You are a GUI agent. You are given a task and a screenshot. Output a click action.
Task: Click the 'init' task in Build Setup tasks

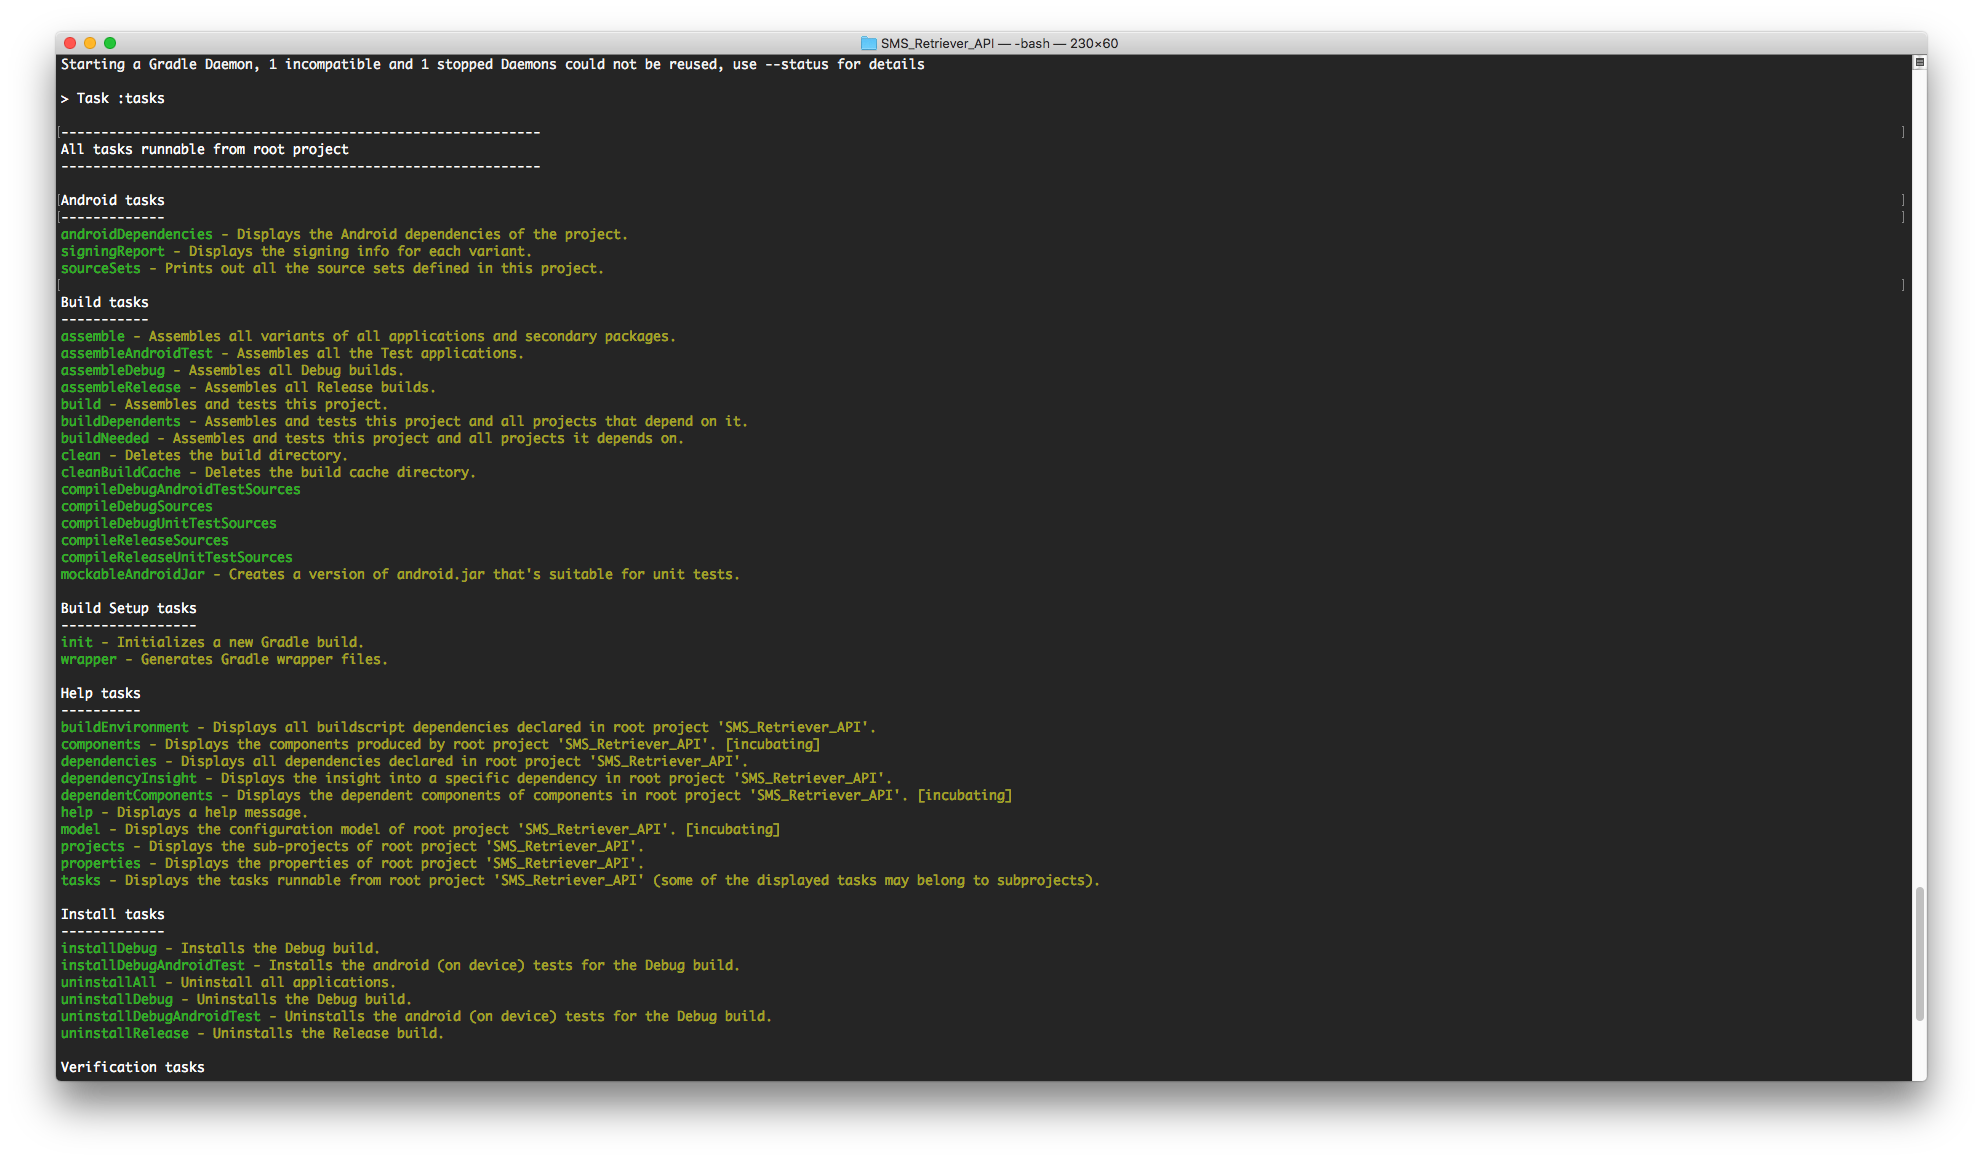coord(77,642)
